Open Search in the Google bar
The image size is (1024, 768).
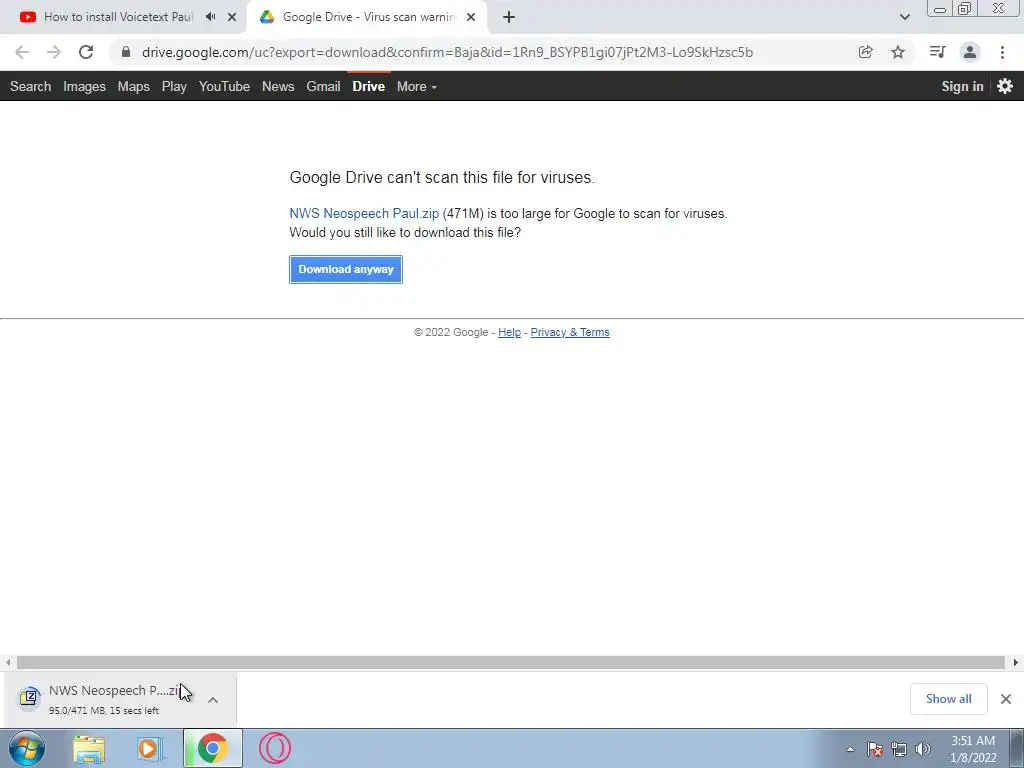click(x=31, y=86)
